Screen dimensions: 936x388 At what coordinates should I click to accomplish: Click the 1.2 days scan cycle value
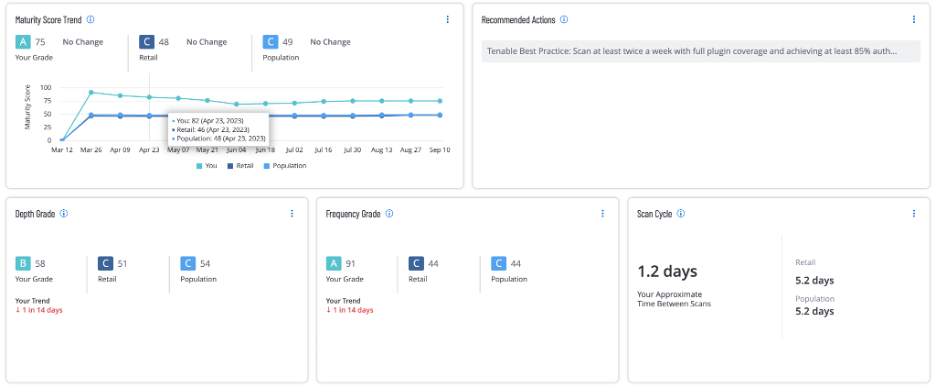667,272
